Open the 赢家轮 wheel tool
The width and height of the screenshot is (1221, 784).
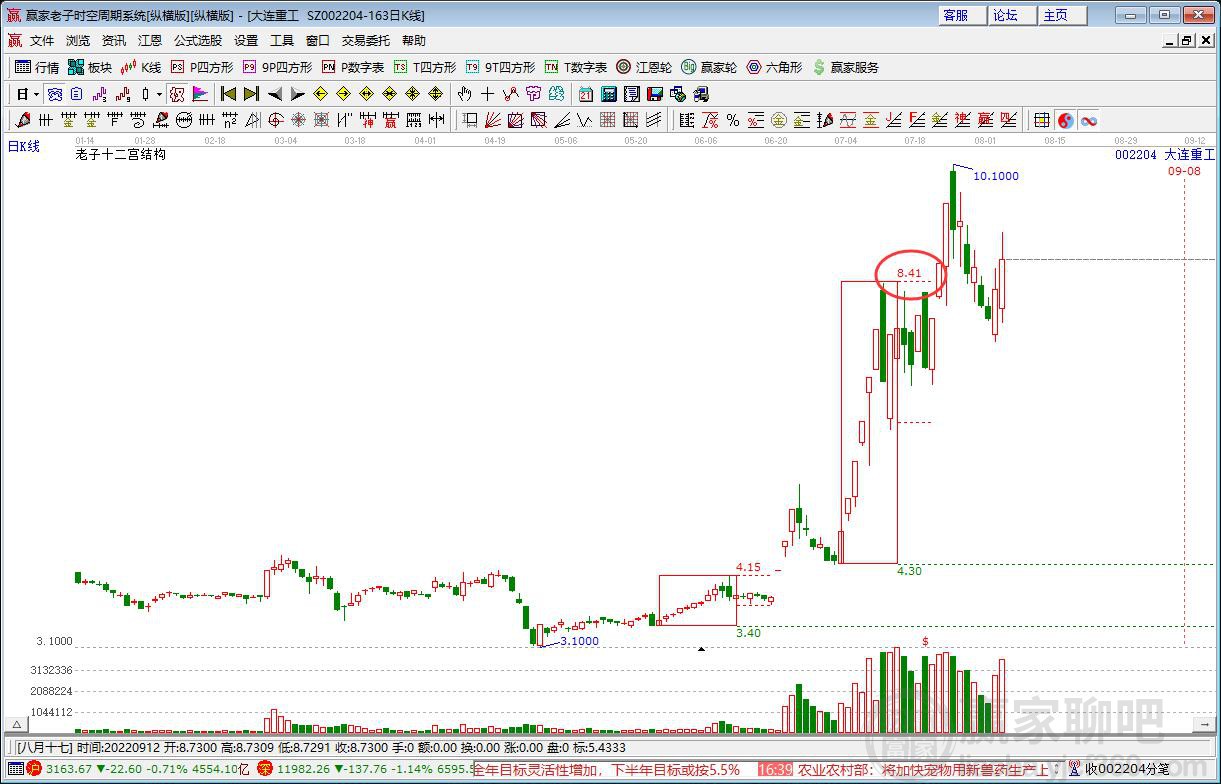(709, 67)
